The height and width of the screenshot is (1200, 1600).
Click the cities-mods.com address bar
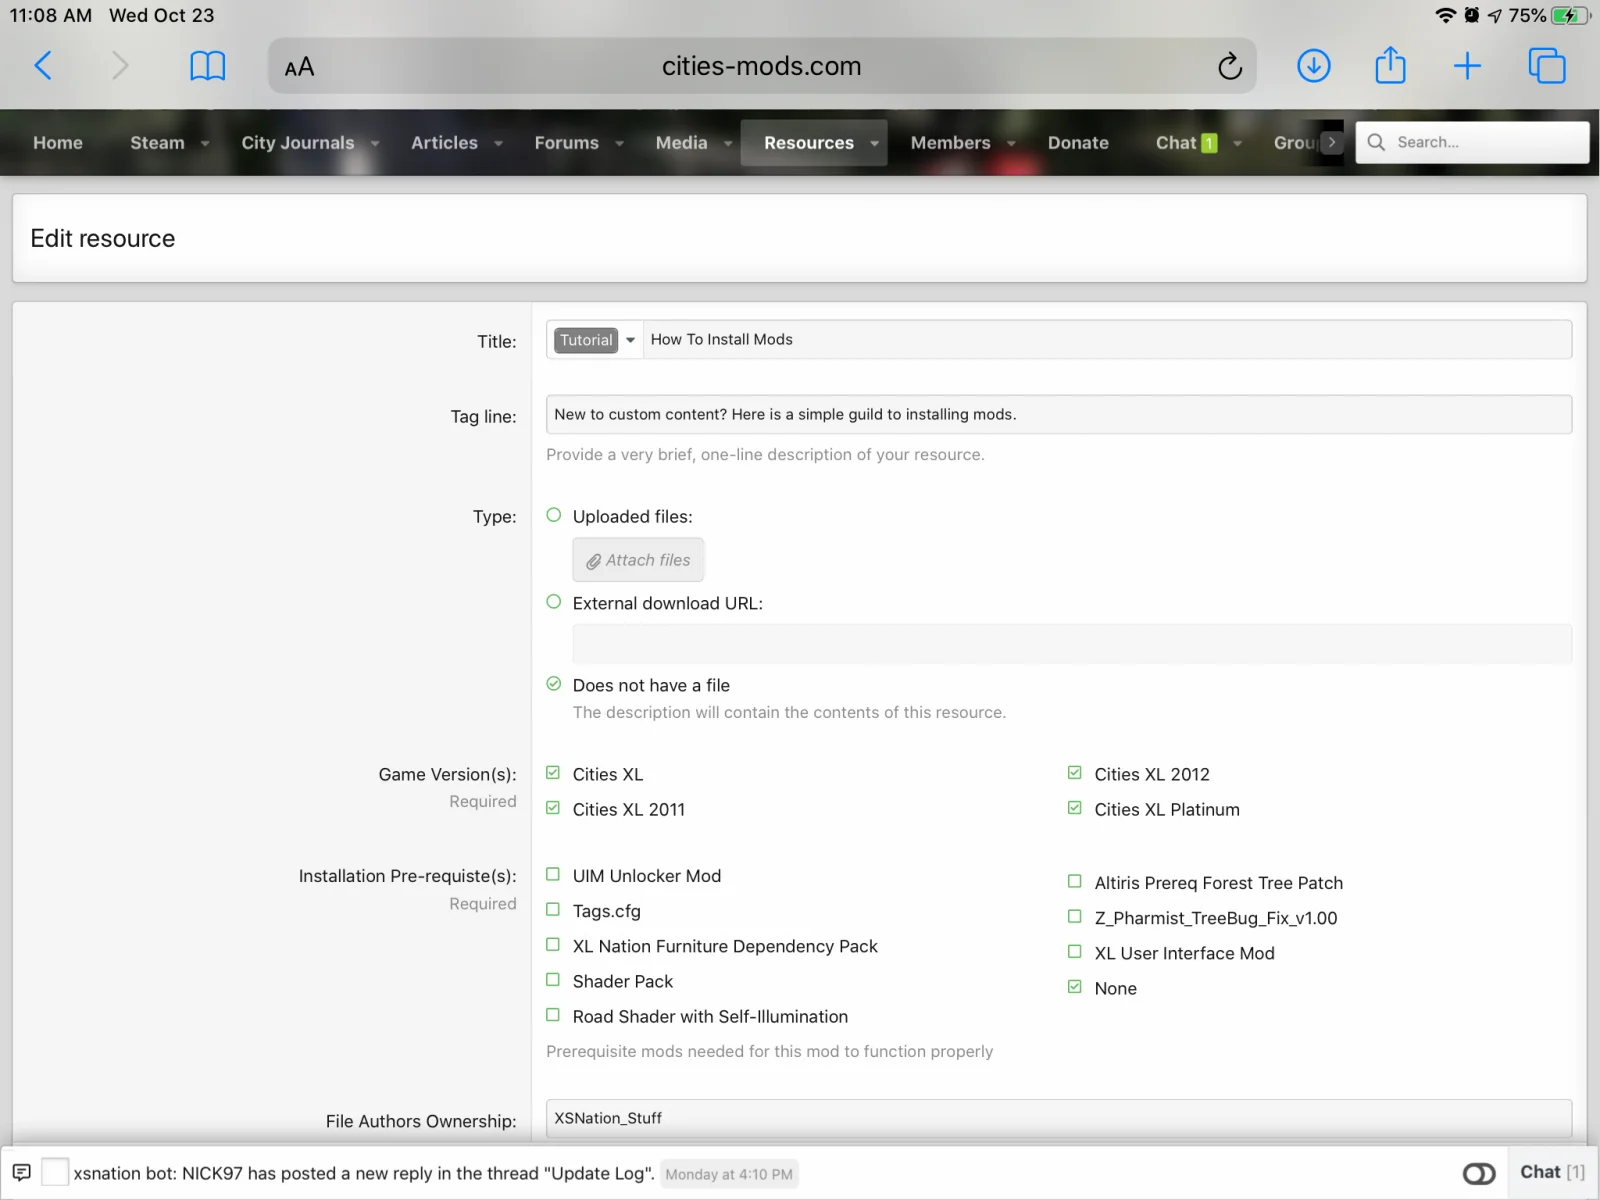761,66
